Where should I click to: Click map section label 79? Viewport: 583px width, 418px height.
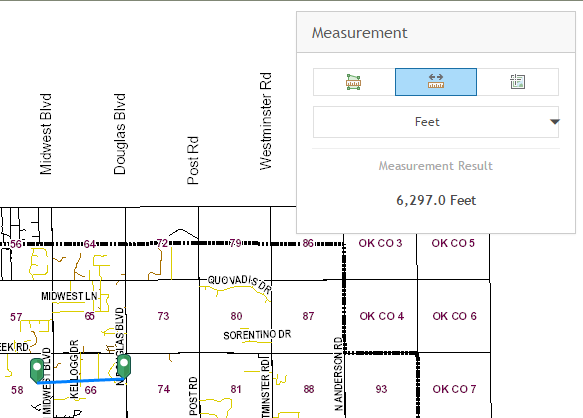[235, 243]
